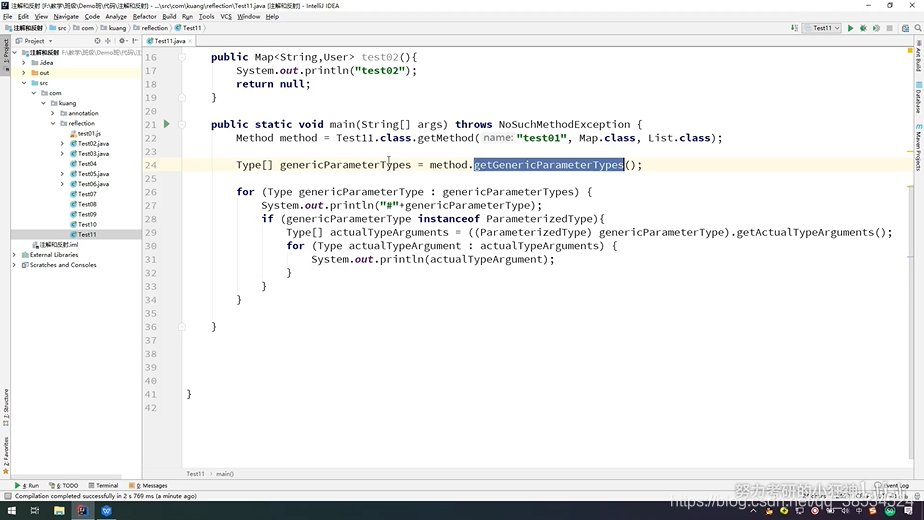The image size is (924, 520).
Task: Click the Search Everywhere magnifier icon
Action: (918, 28)
